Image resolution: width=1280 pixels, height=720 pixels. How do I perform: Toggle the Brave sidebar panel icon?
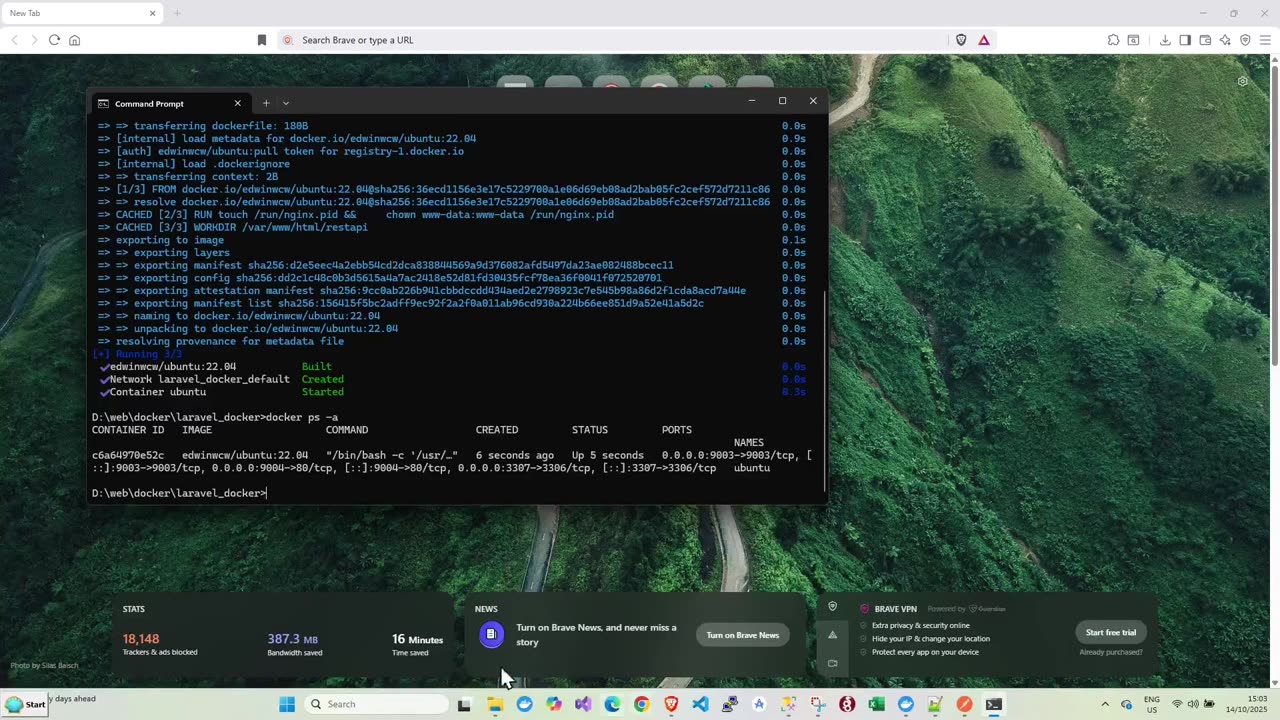(1185, 40)
